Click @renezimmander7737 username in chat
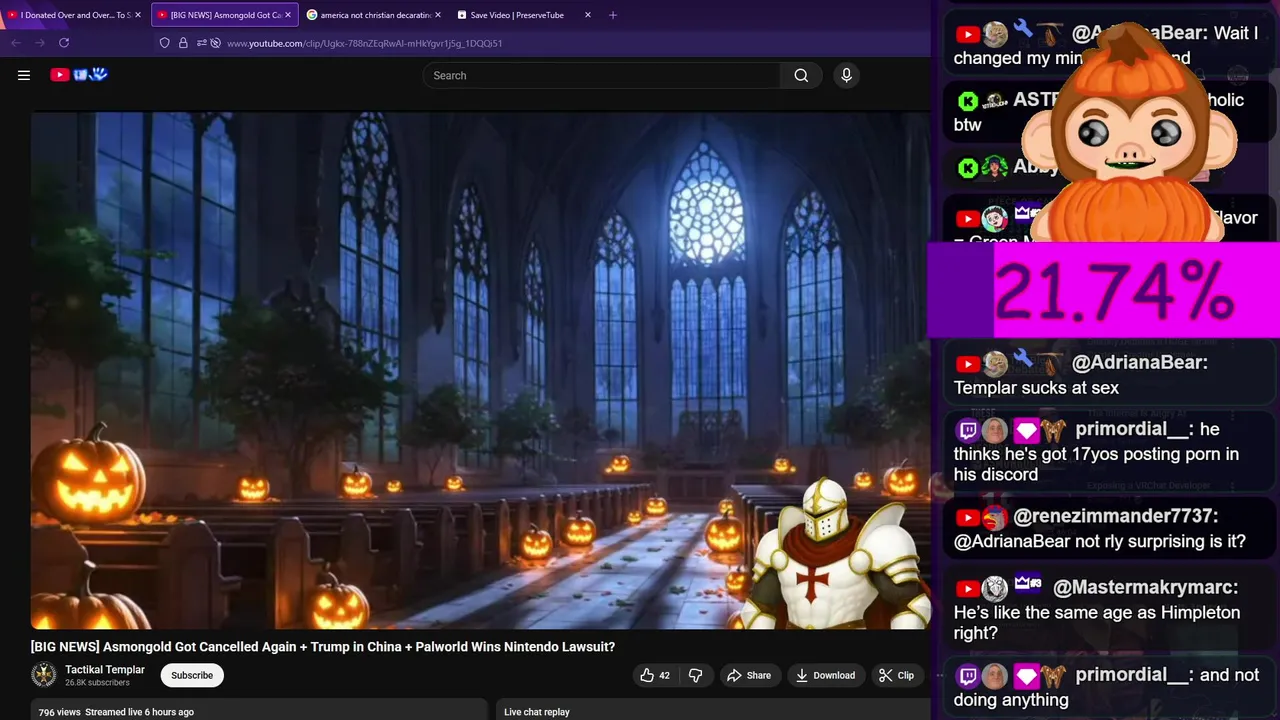The height and width of the screenshot is (720, 1280). point(1115,516)
